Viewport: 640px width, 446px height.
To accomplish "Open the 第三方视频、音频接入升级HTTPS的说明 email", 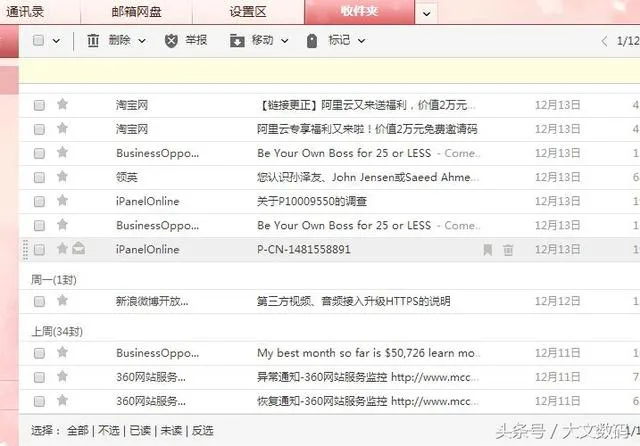I will click(353, 301).
